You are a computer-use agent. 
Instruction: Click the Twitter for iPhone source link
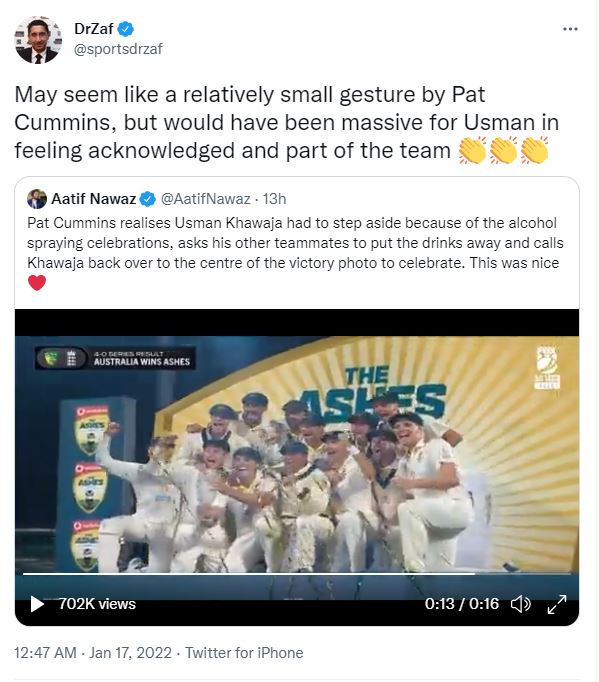pyautogui.click(x=244, y=653)
